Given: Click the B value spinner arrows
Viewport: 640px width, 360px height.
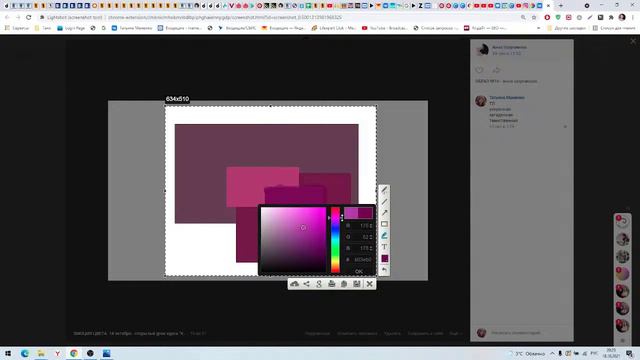Looking at the screenshot, I should tap(371, 248).
